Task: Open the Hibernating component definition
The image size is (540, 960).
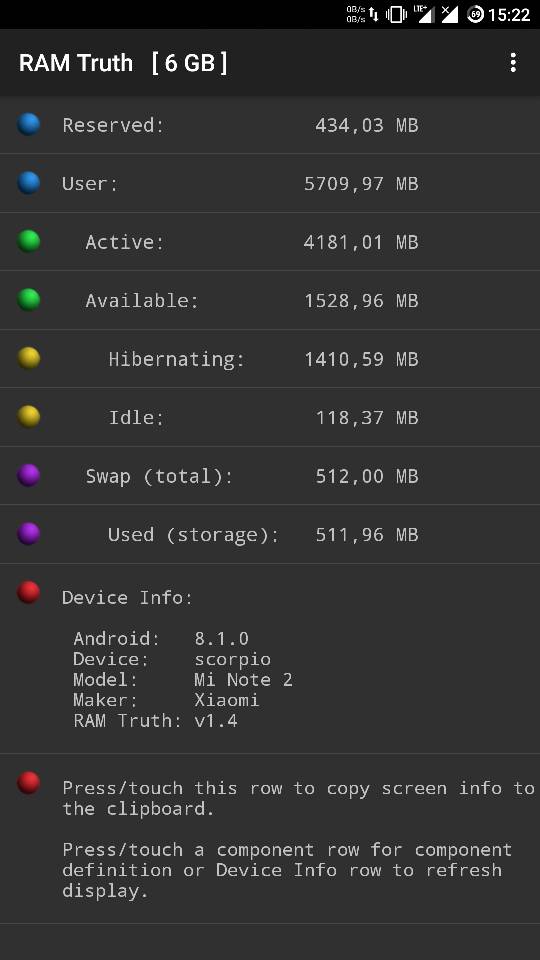Action: pos(270,359)
